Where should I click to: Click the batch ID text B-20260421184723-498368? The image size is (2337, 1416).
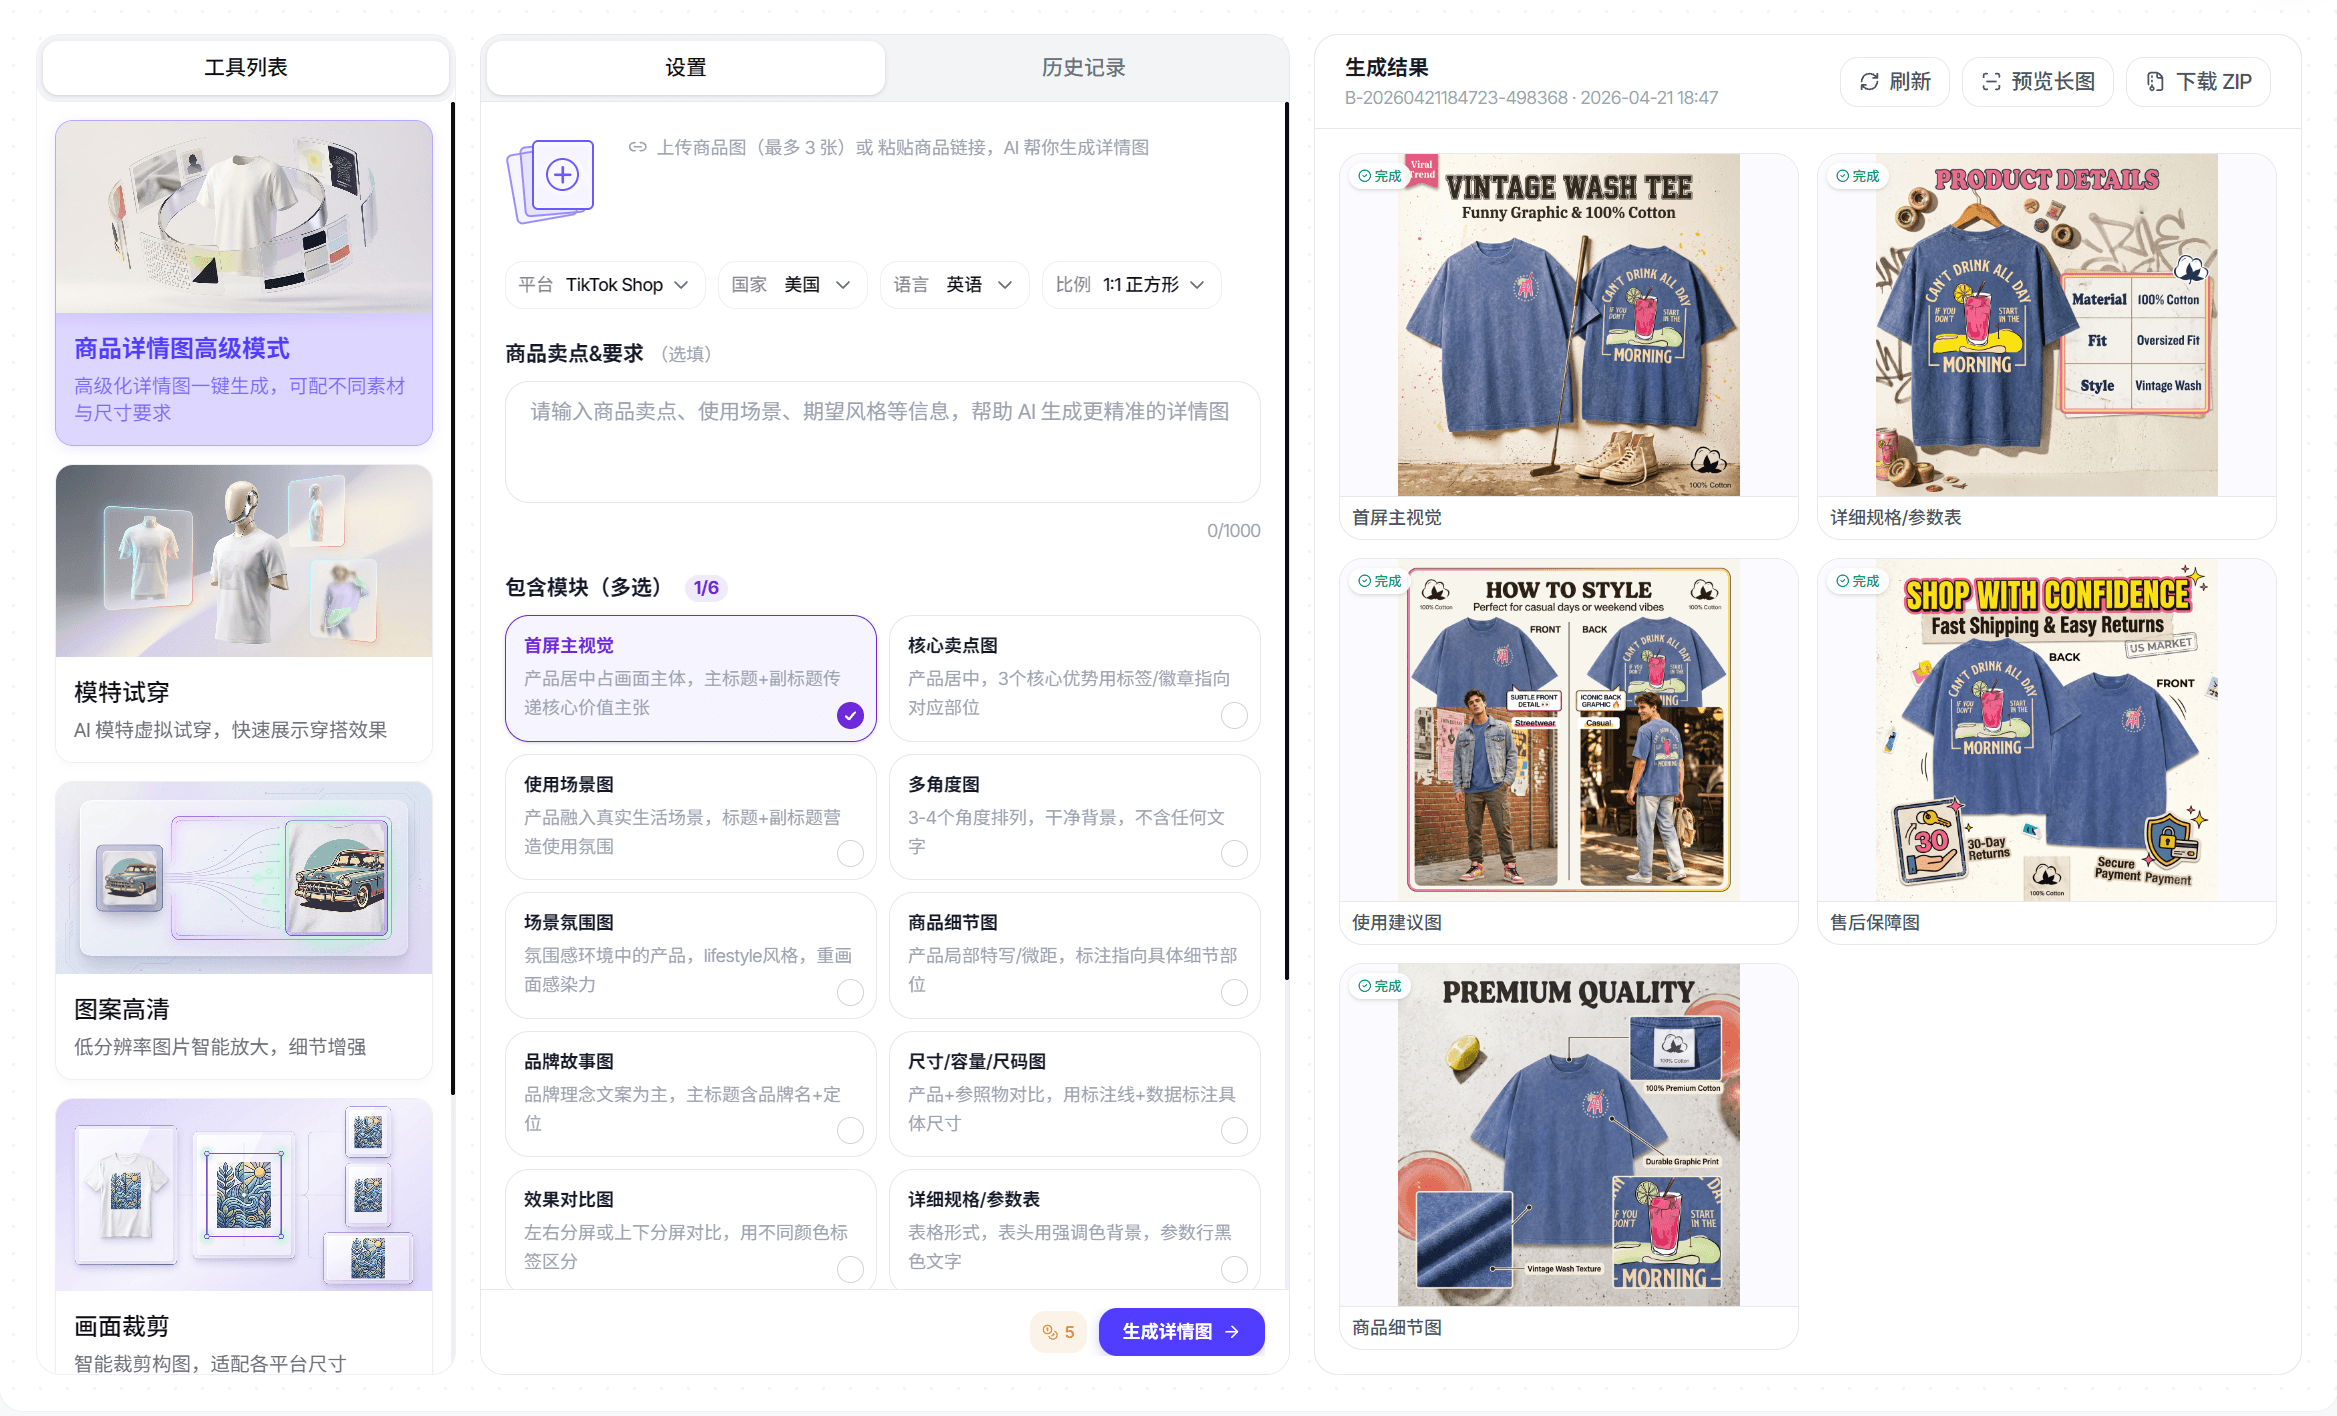[1456, 98]
